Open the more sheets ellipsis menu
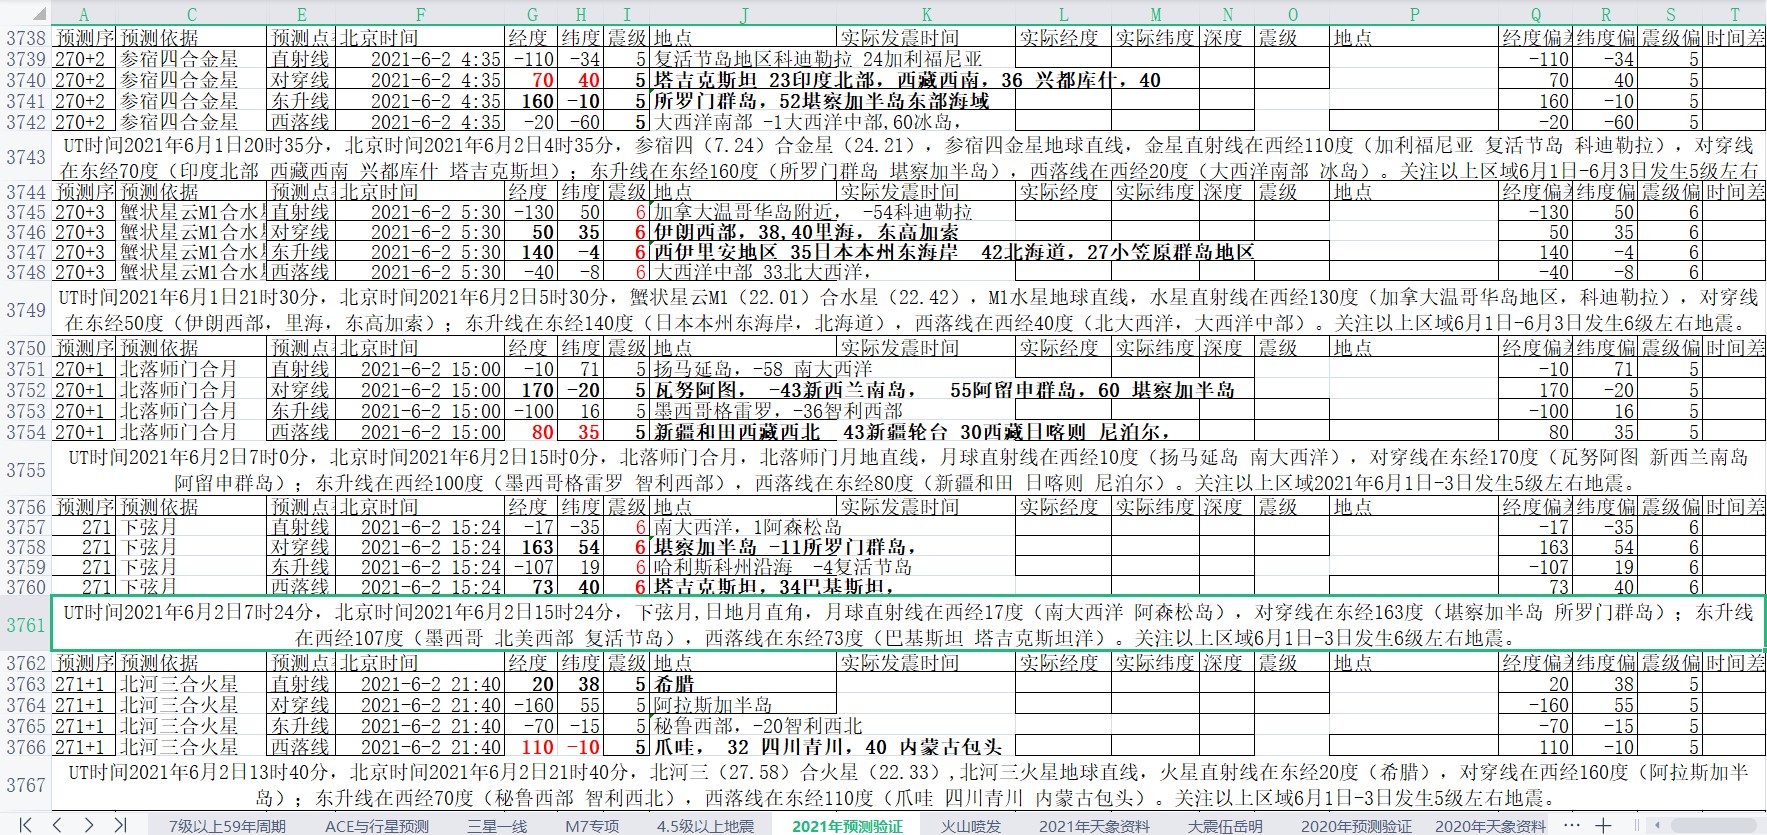 point(1572,825)
